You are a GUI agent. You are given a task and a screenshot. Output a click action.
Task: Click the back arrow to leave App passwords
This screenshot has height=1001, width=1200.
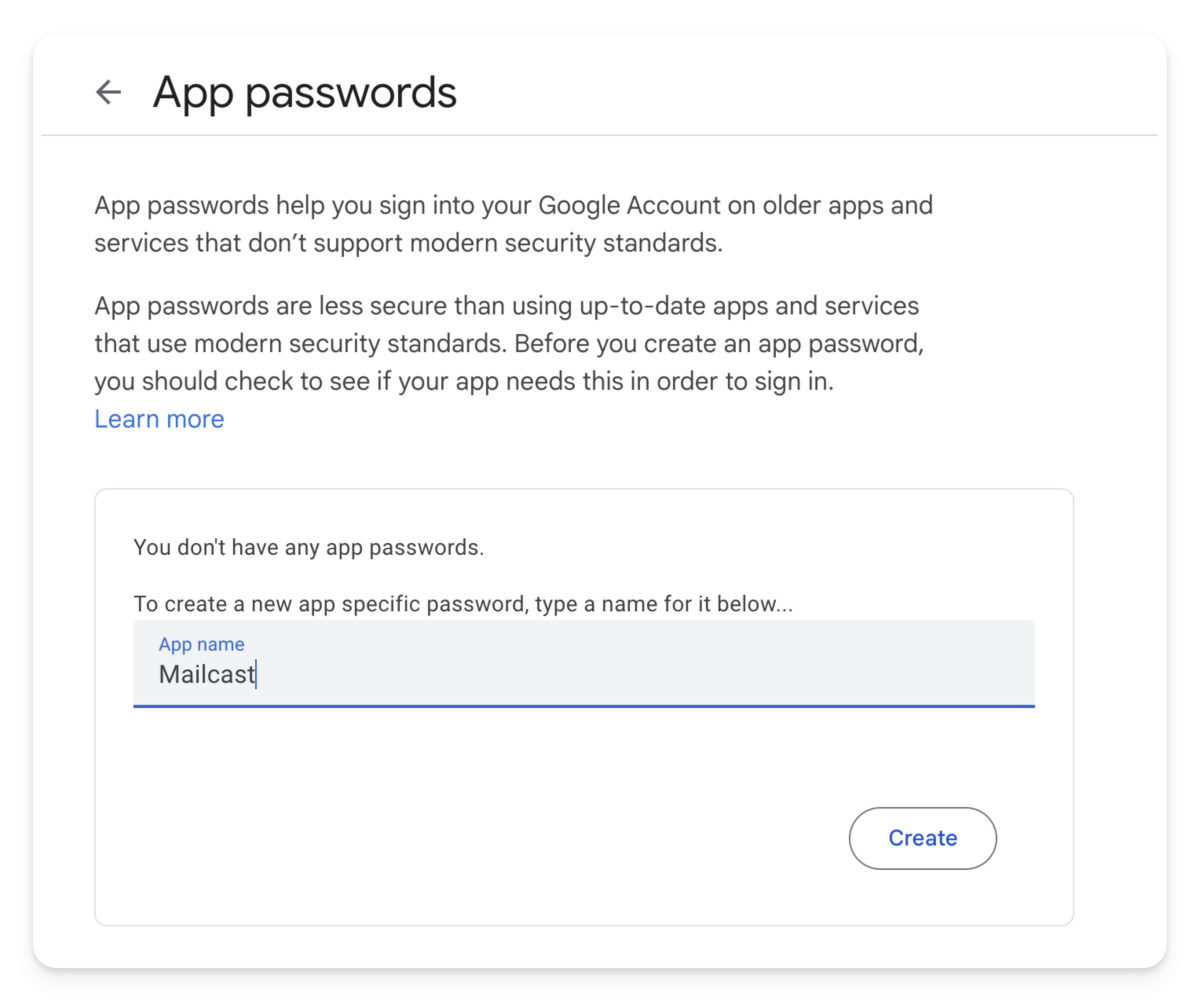pos(108,92)
